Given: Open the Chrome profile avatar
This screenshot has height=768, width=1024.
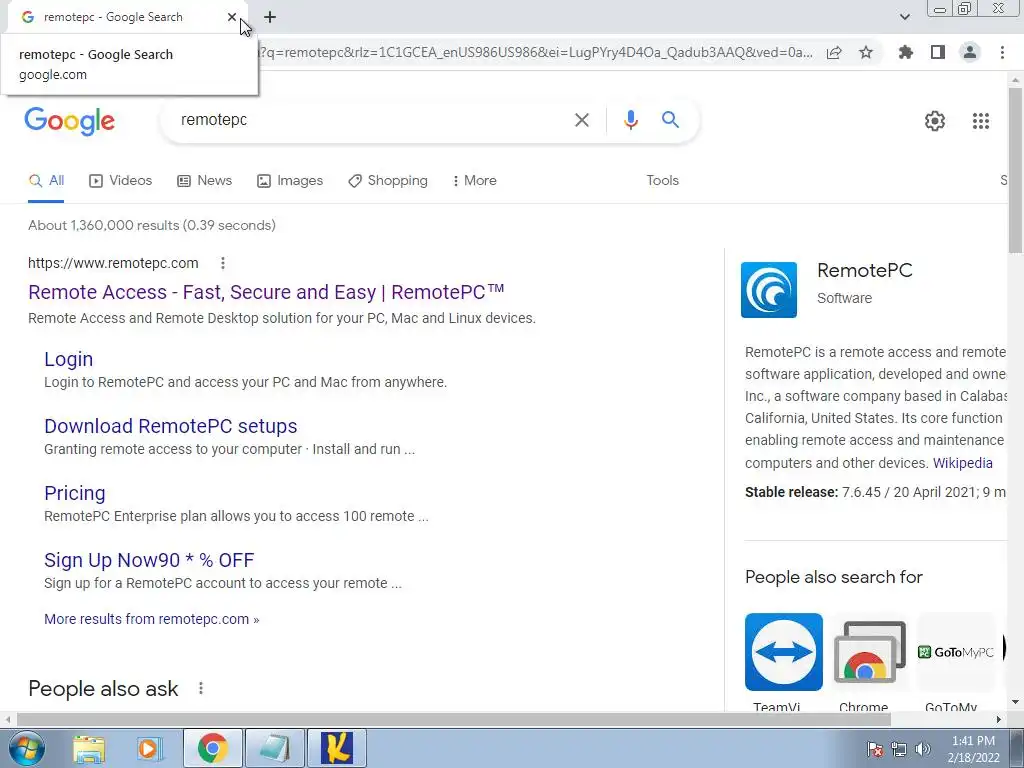Looking at the screenshot, I should (970, 52).
